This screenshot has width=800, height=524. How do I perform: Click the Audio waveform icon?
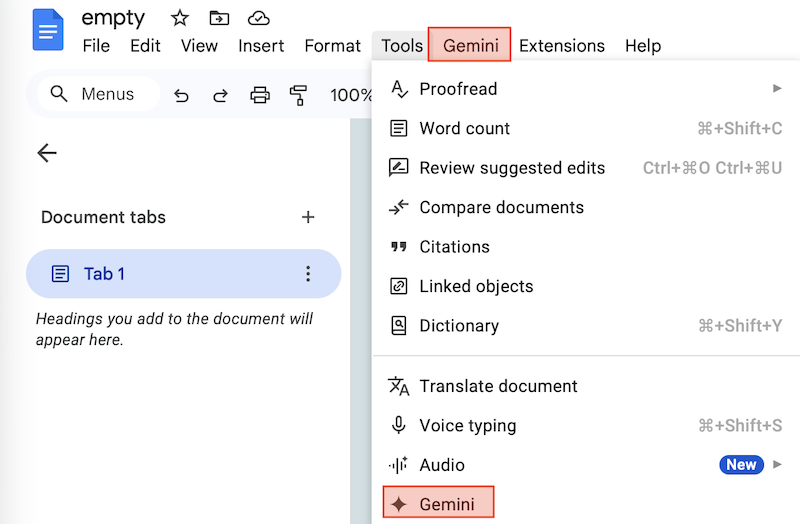398,465
